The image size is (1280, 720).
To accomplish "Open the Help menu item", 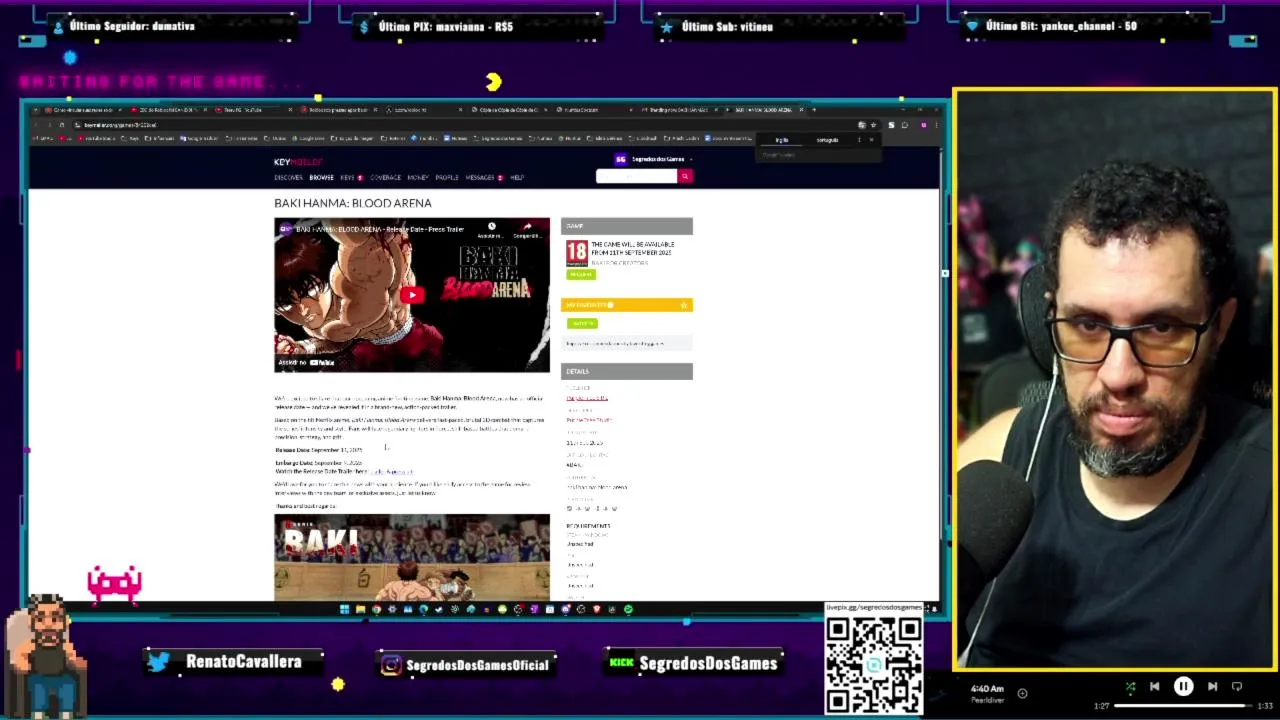I will (517, 177).
